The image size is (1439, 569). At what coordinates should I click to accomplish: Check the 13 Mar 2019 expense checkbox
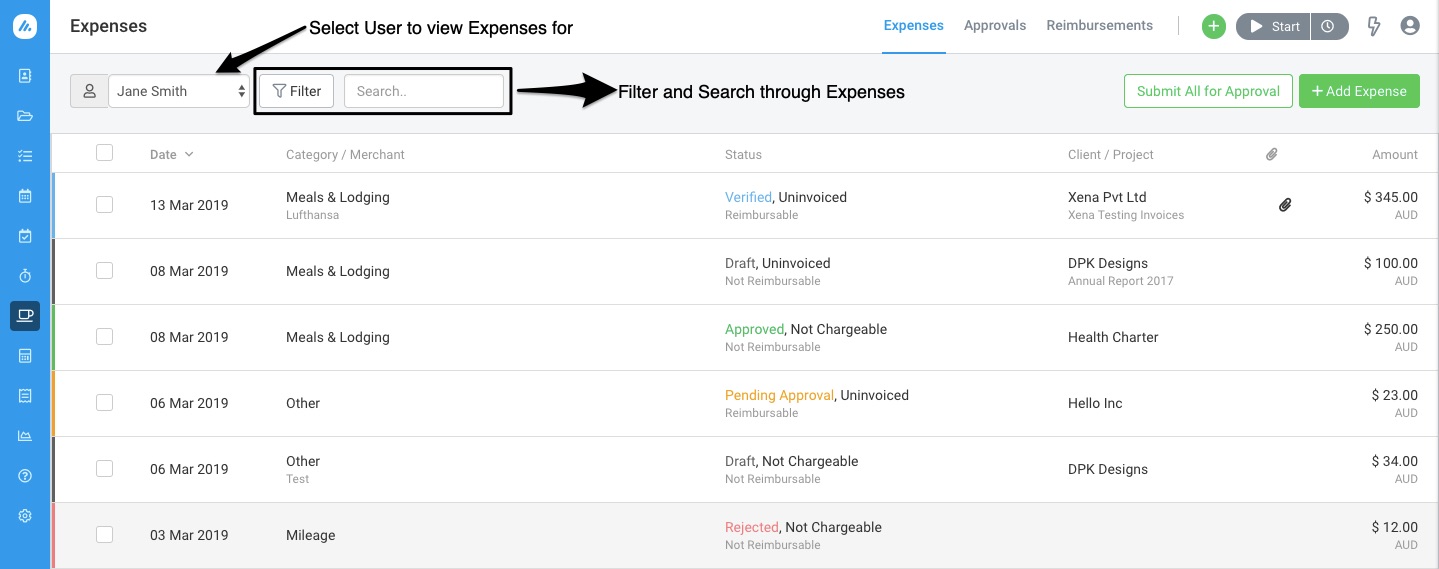tap(104, 204)
